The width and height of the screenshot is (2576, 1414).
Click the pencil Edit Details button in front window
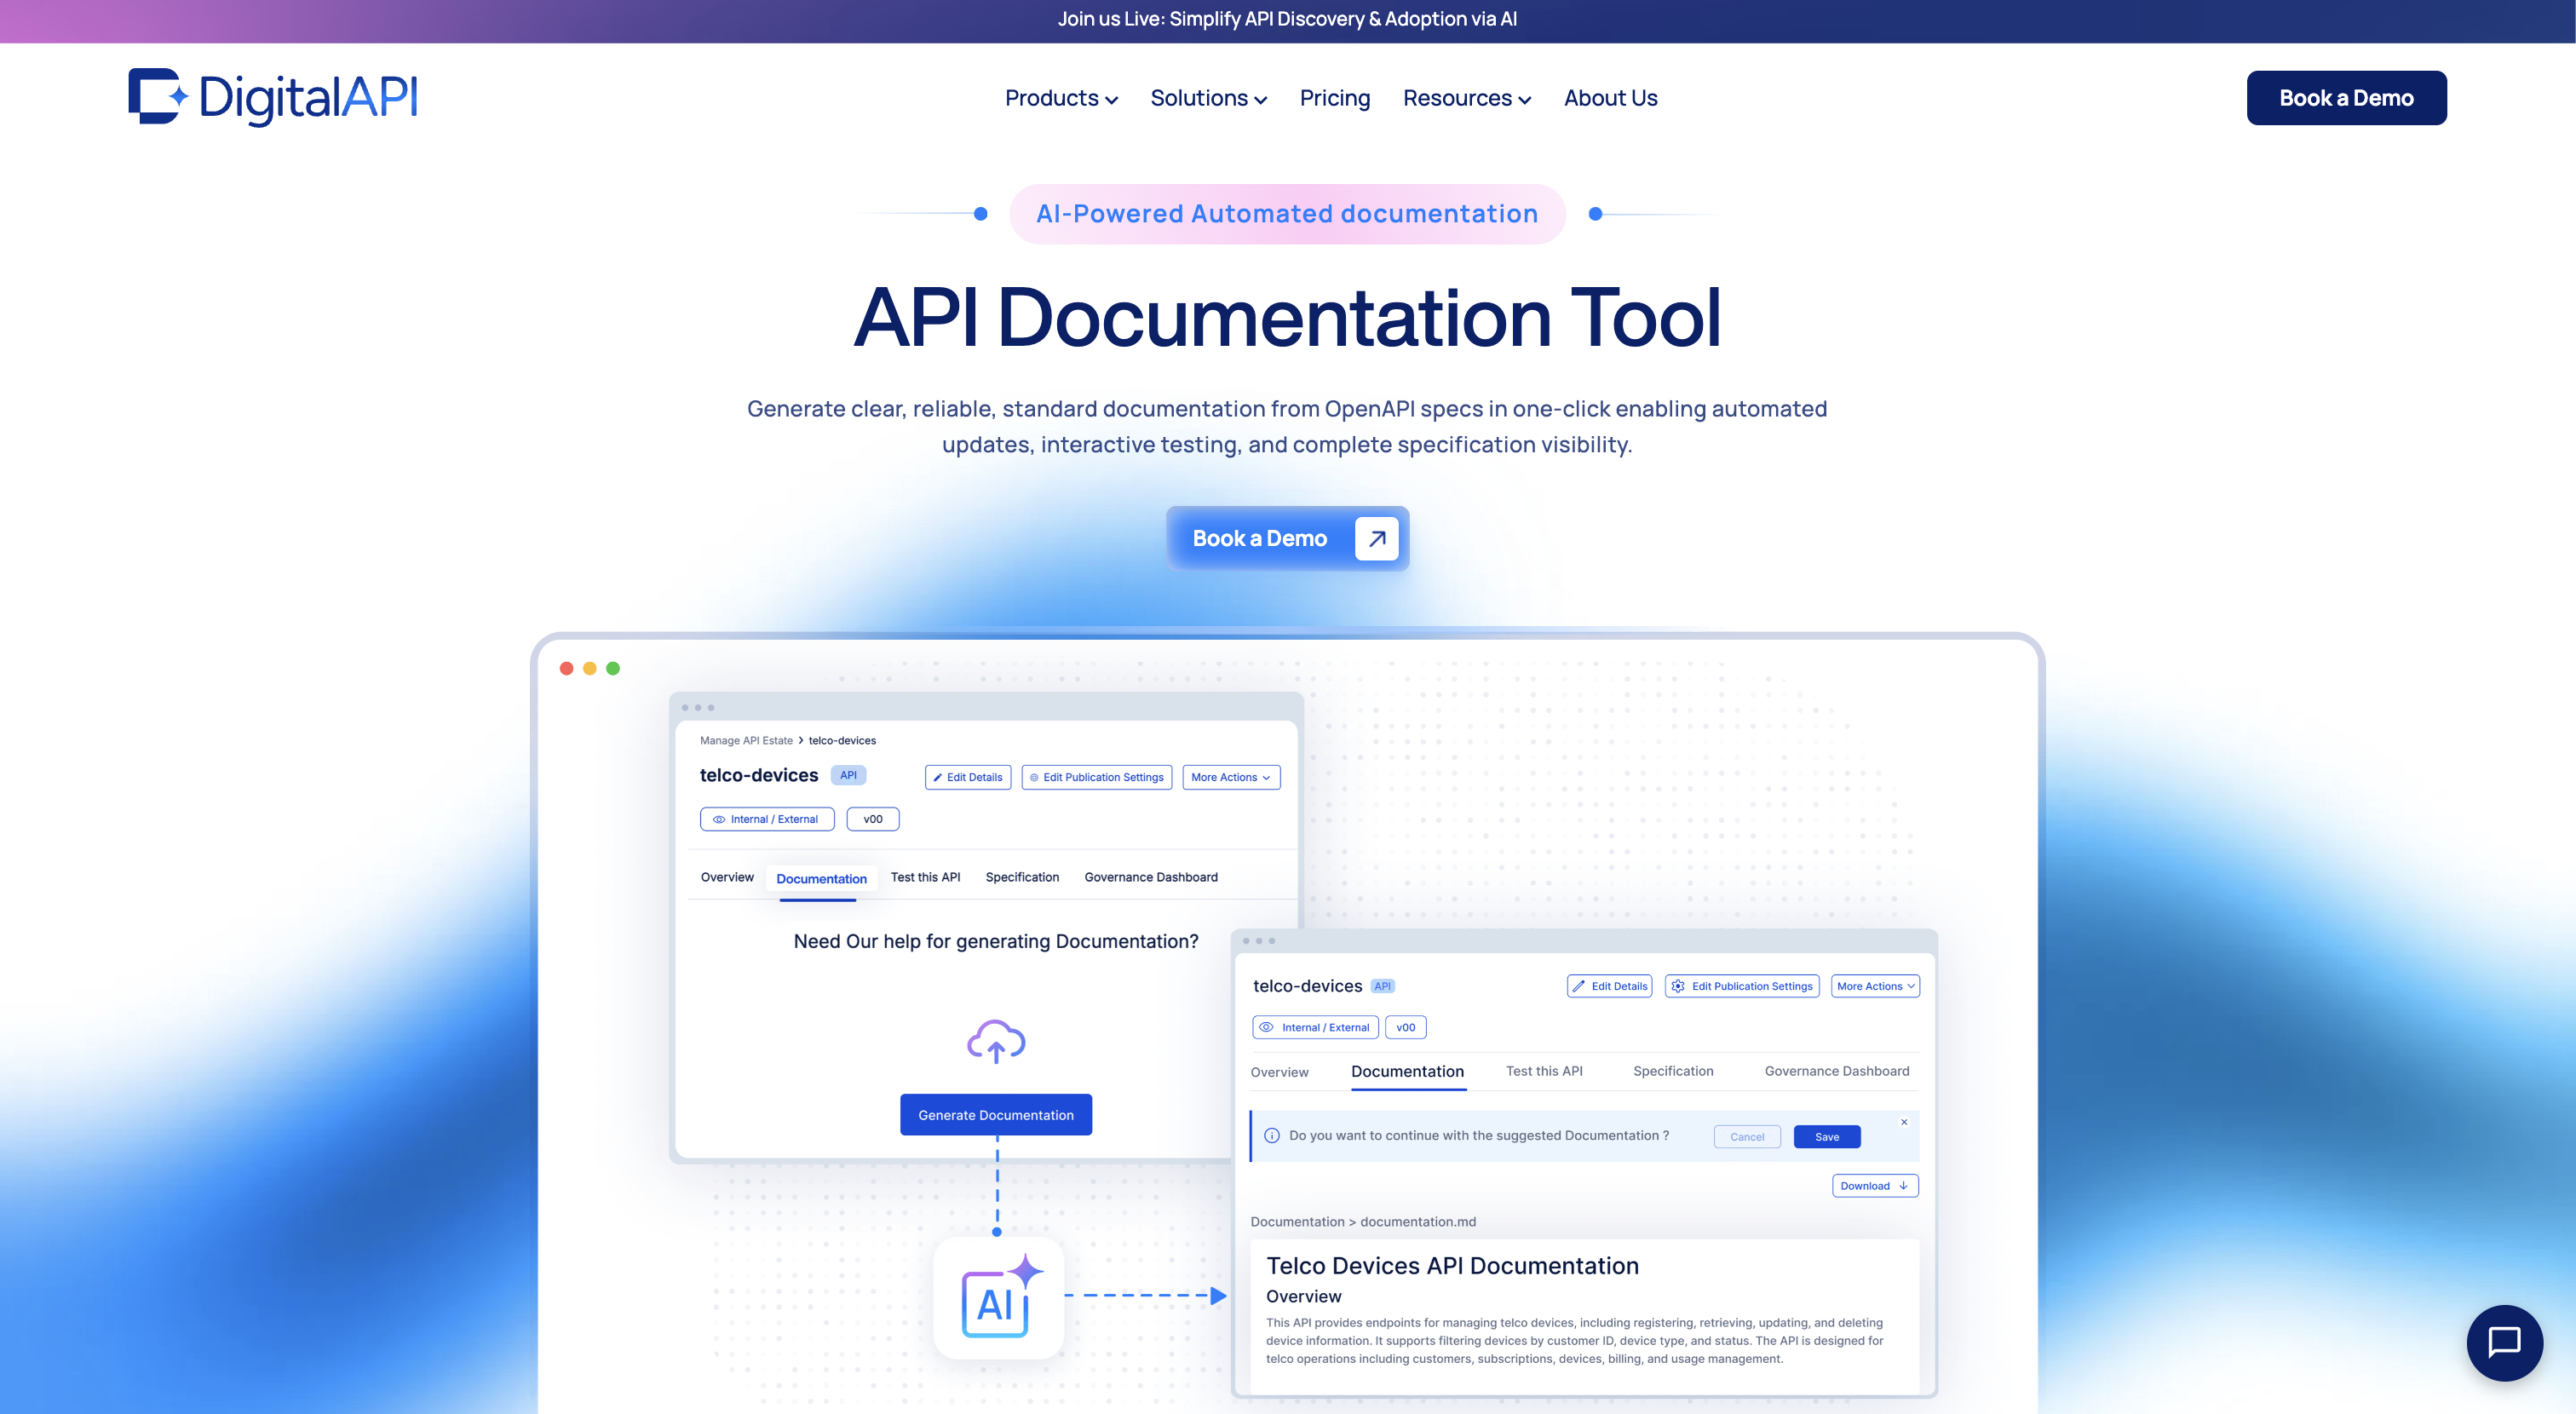coord(1609,986)
